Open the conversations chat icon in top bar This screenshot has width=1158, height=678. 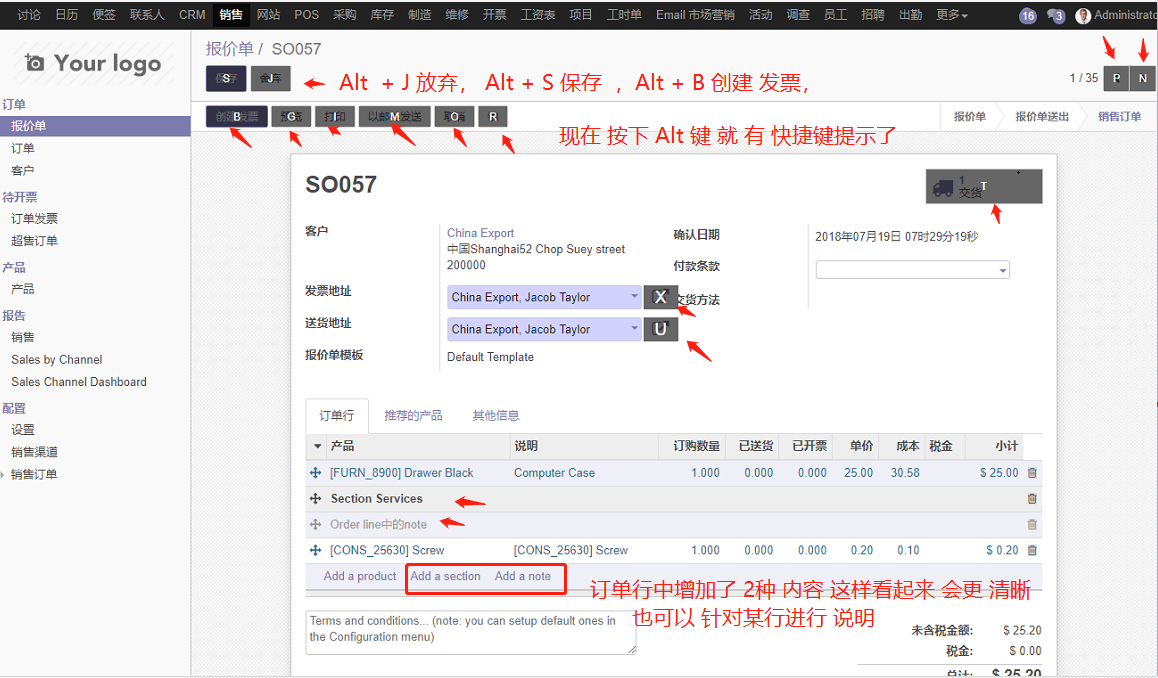pyautogui.click(x=1055, y=16)
